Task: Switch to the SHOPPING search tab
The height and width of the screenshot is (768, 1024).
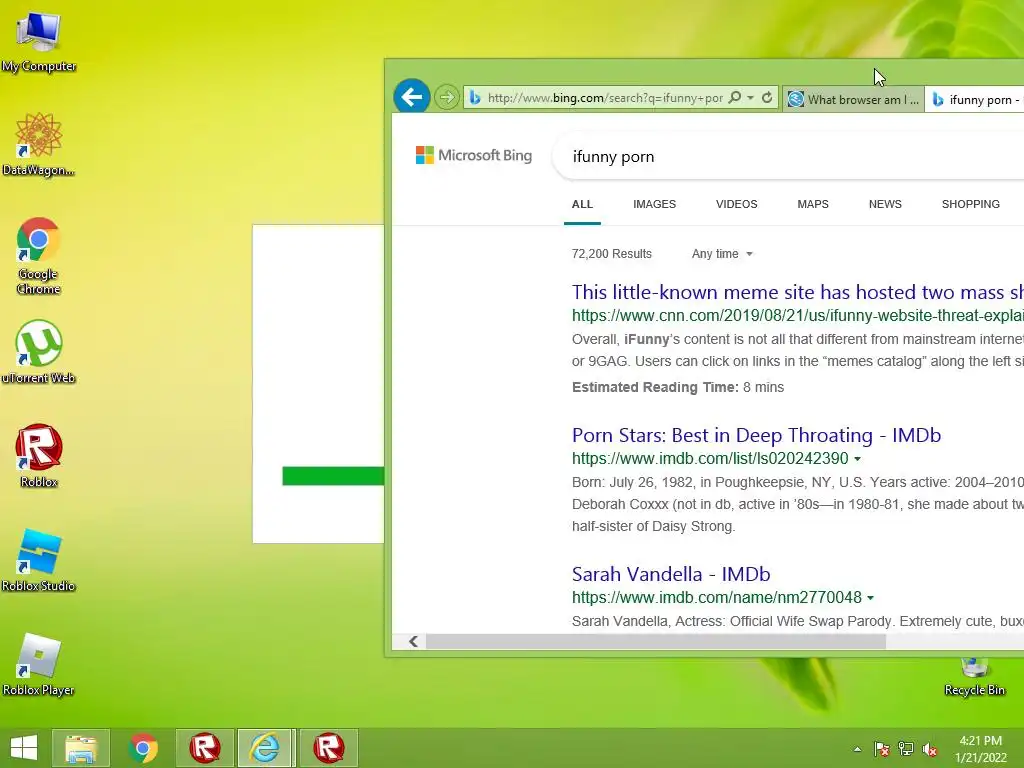Action: point(970,204)
